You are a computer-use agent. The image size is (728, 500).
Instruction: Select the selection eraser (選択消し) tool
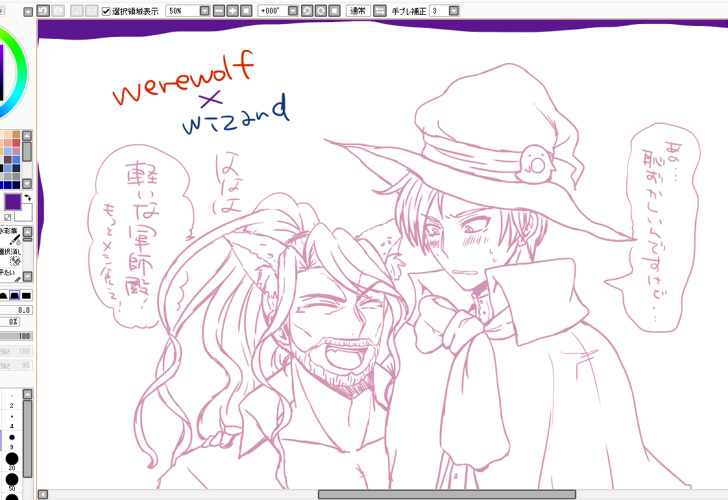(10, 256)
